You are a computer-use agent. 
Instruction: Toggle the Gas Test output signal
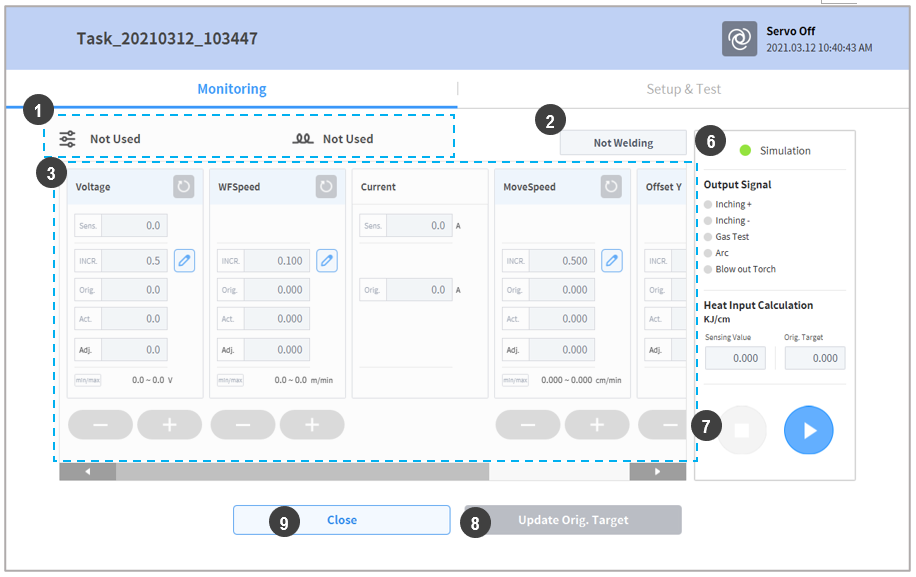coord(709,237)
